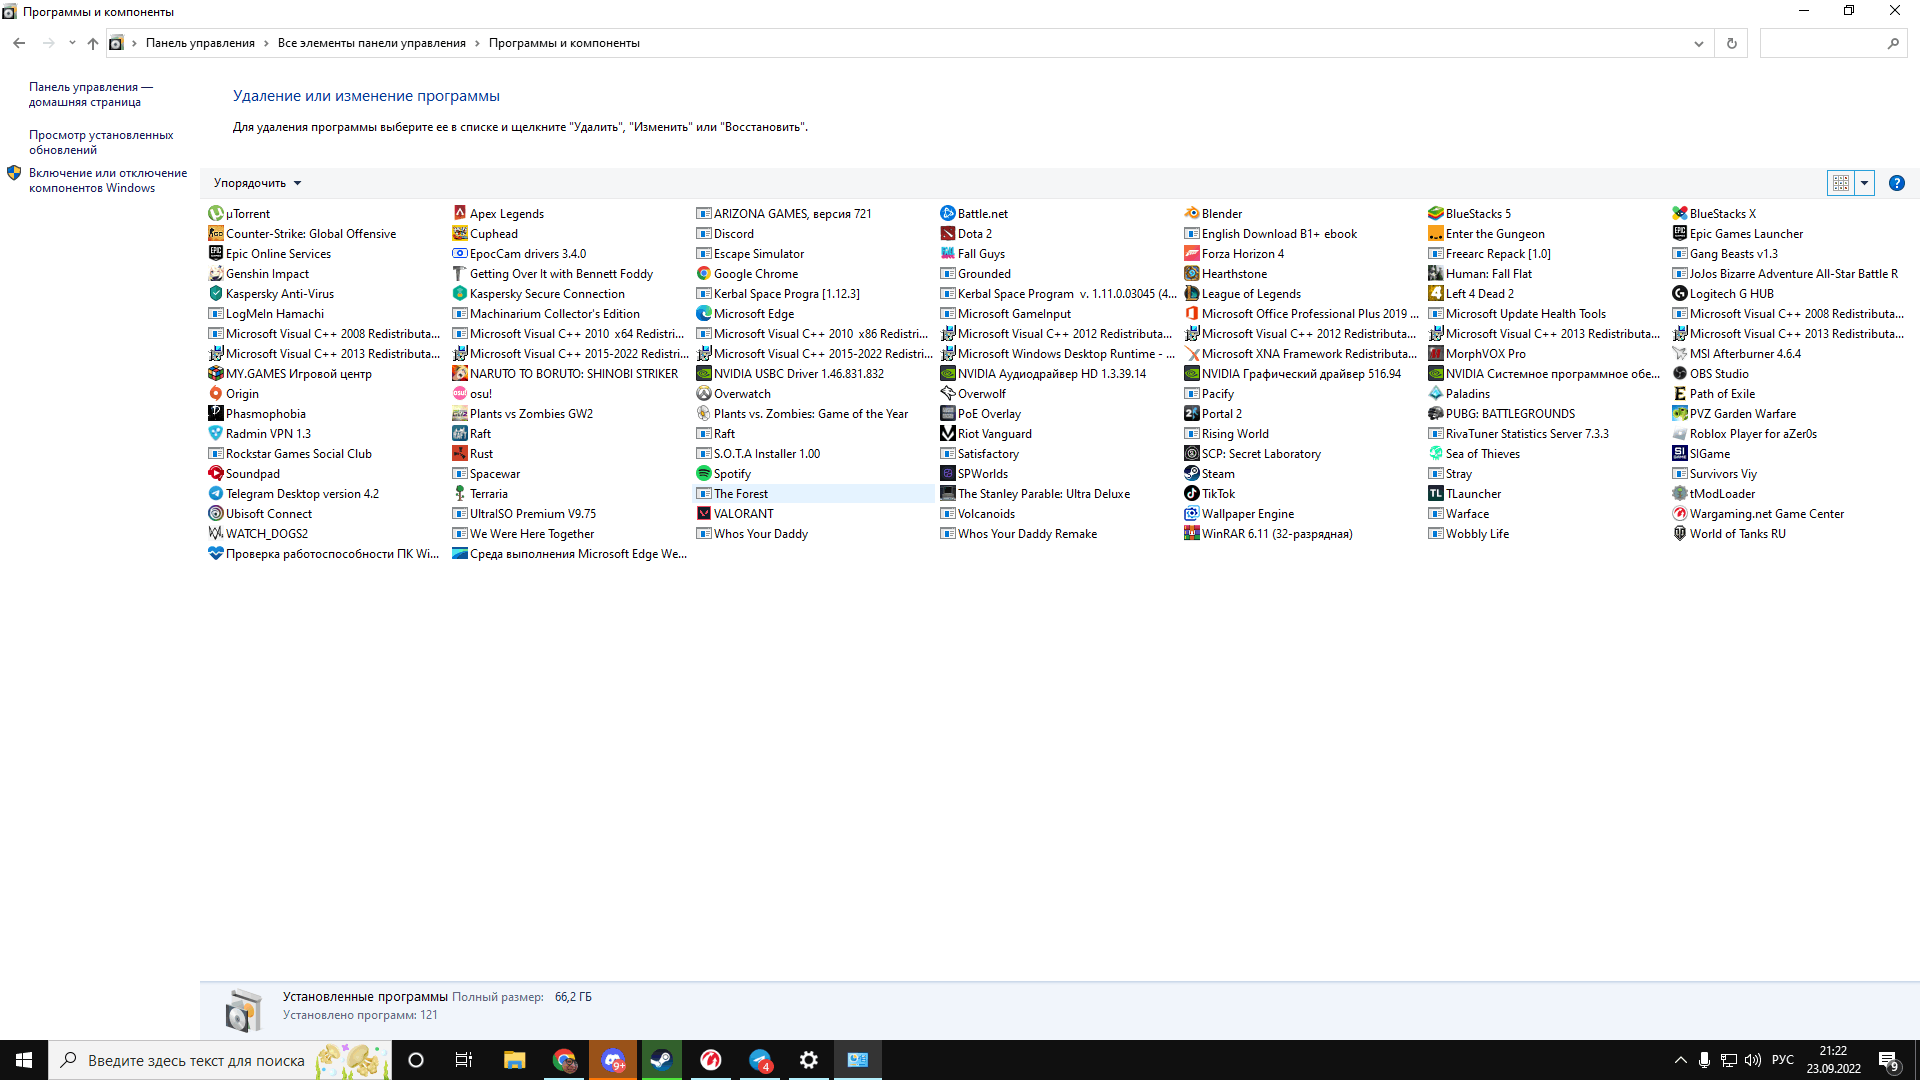Viewport: 1920px width, 1080px height.
Task: Open Просмотр установленных обновлений link
Action: pos(101,142)
